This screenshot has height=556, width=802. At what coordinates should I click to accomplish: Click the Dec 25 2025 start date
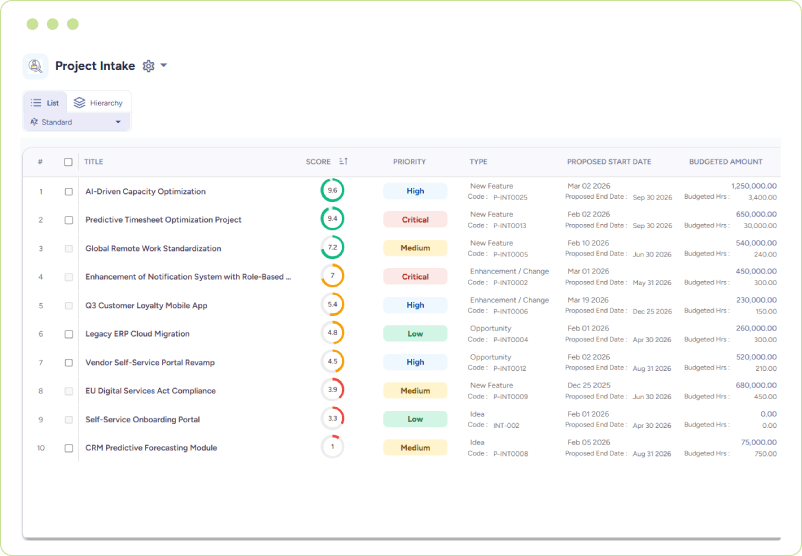pyautogui.click(x=589, y=385)
